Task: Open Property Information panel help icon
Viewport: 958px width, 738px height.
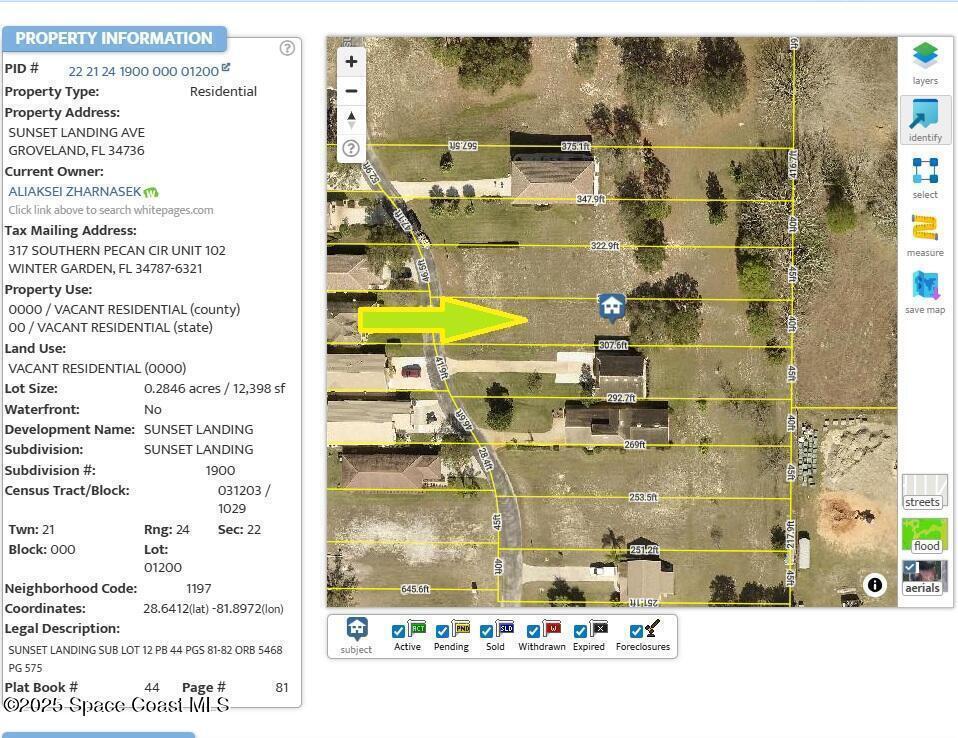Action: point(287,48)
